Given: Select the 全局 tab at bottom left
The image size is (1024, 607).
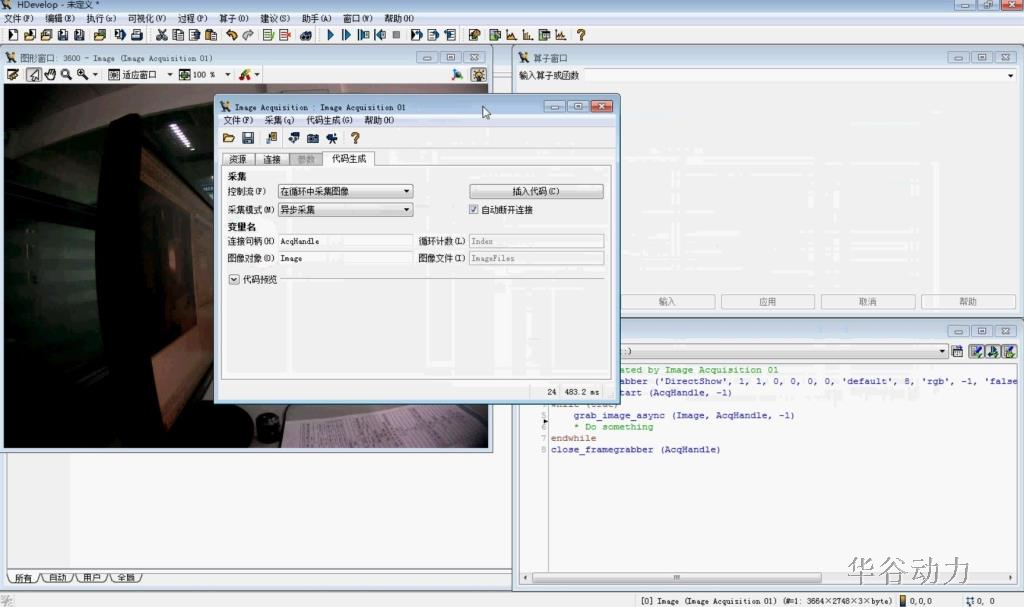Looking at the screenshot, I should pos(125,578).
